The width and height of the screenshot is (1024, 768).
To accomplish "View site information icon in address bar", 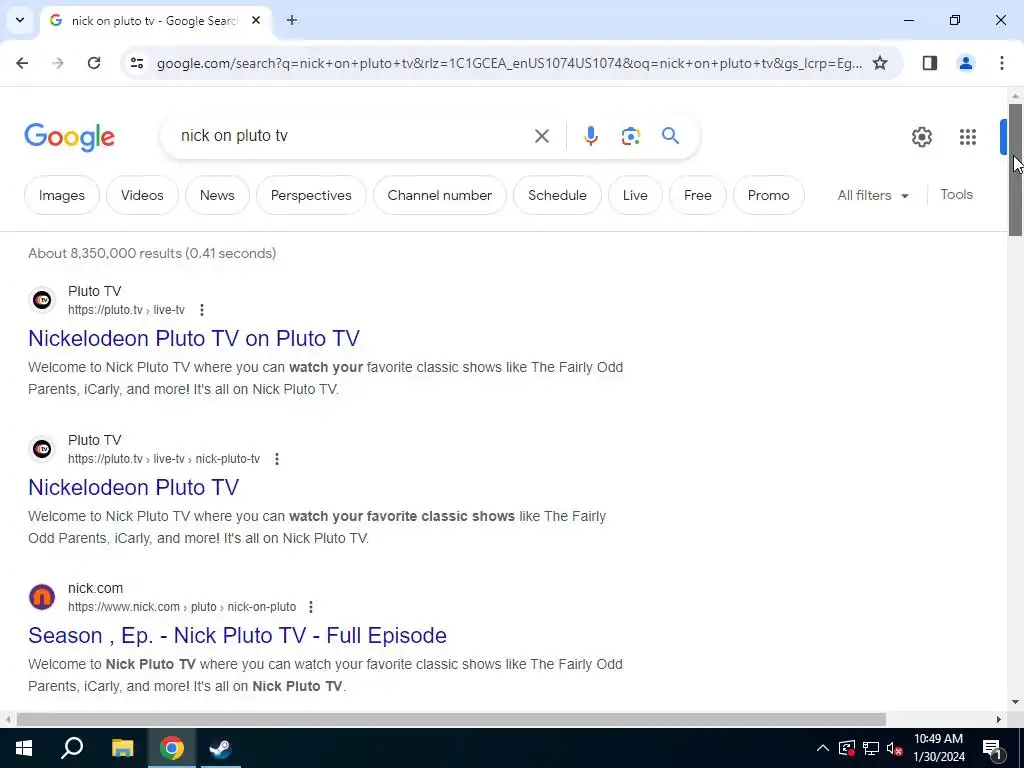I will click(x=136, y=63).
